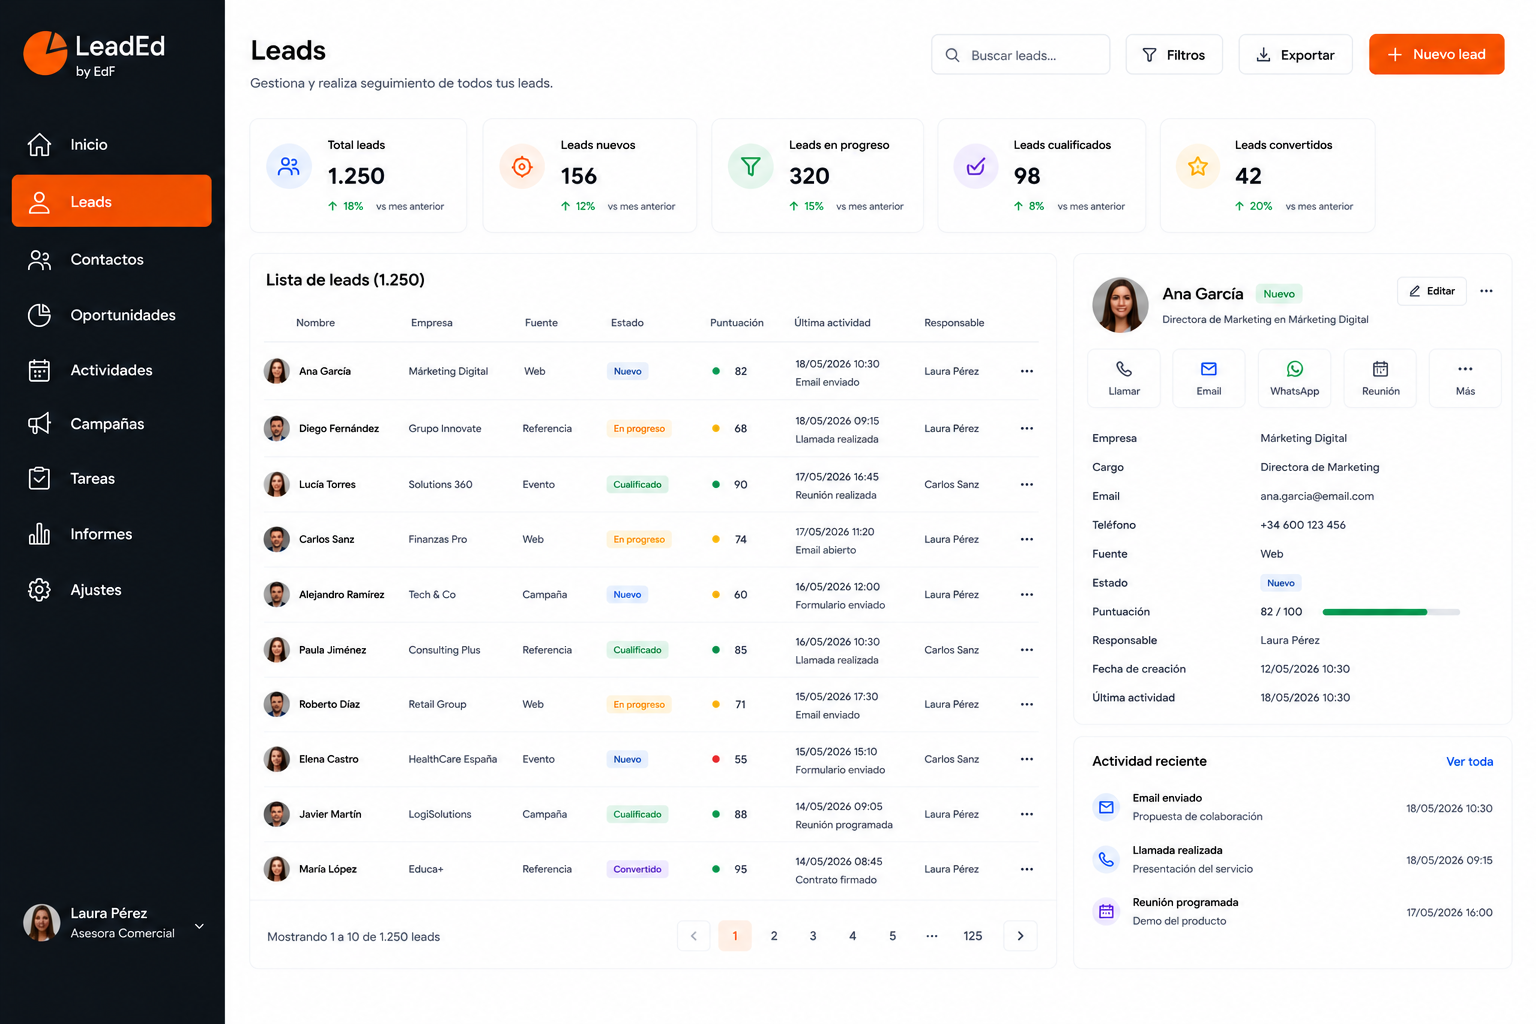Click the LeadEd logo icon
This screenshot has height=1024, width=1536.
(x=45, y=53)
